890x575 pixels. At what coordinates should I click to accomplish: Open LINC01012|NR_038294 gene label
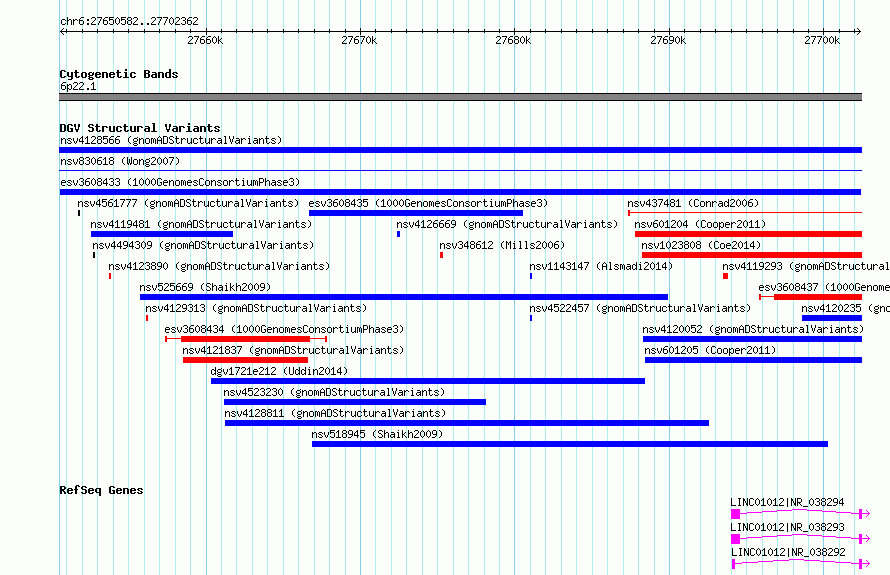click(x=787, y=502)
